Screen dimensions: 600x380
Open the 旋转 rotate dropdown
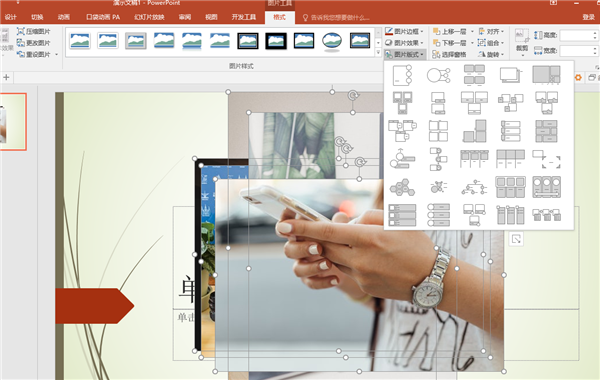click(491, 54)
